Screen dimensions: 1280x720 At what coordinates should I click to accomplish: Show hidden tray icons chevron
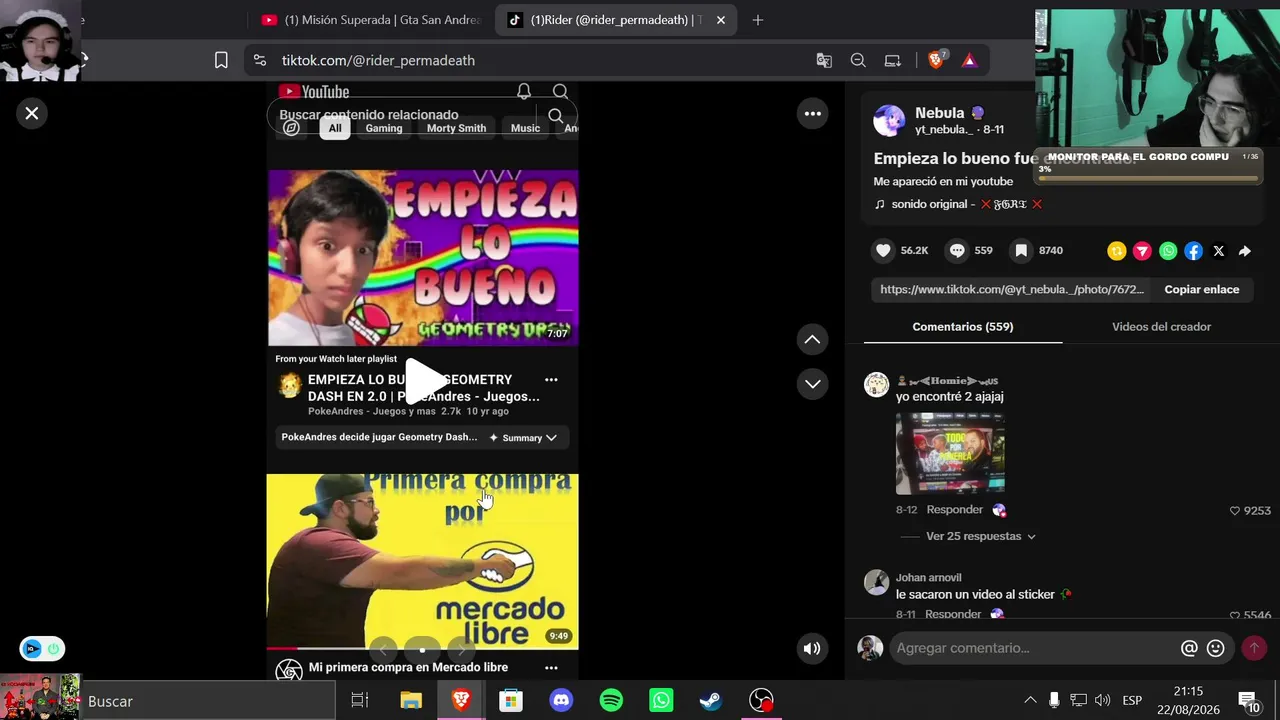pyautogui.click(x=1030, y=700)
